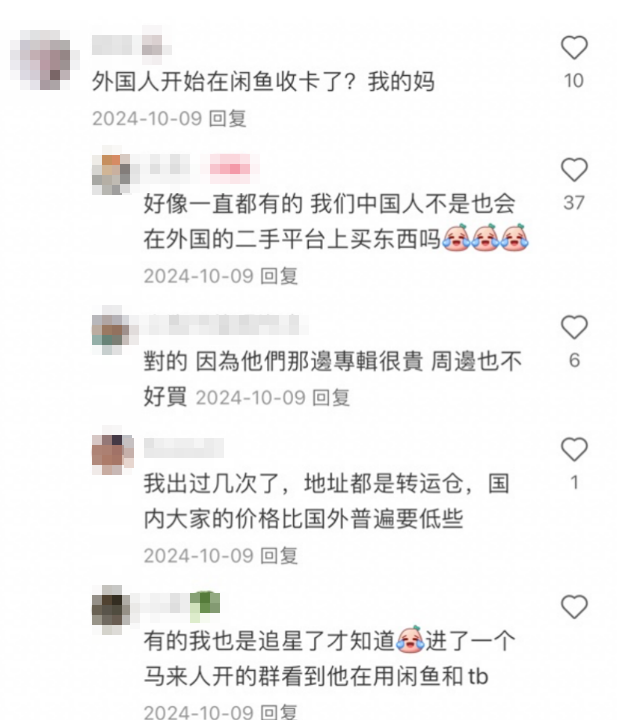
Task: Open avatar of the 對的 因為 commenter
Action: click(111, 332)
